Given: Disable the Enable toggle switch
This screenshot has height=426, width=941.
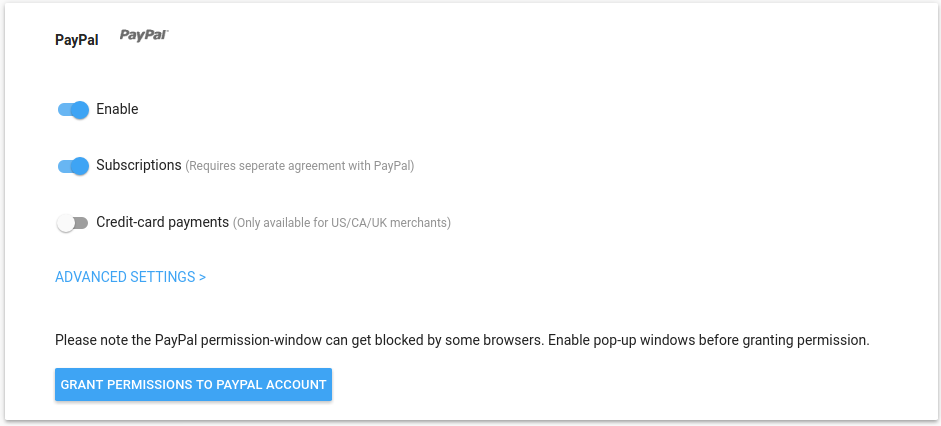Looking at the screenshot, I should click(73, 109).
